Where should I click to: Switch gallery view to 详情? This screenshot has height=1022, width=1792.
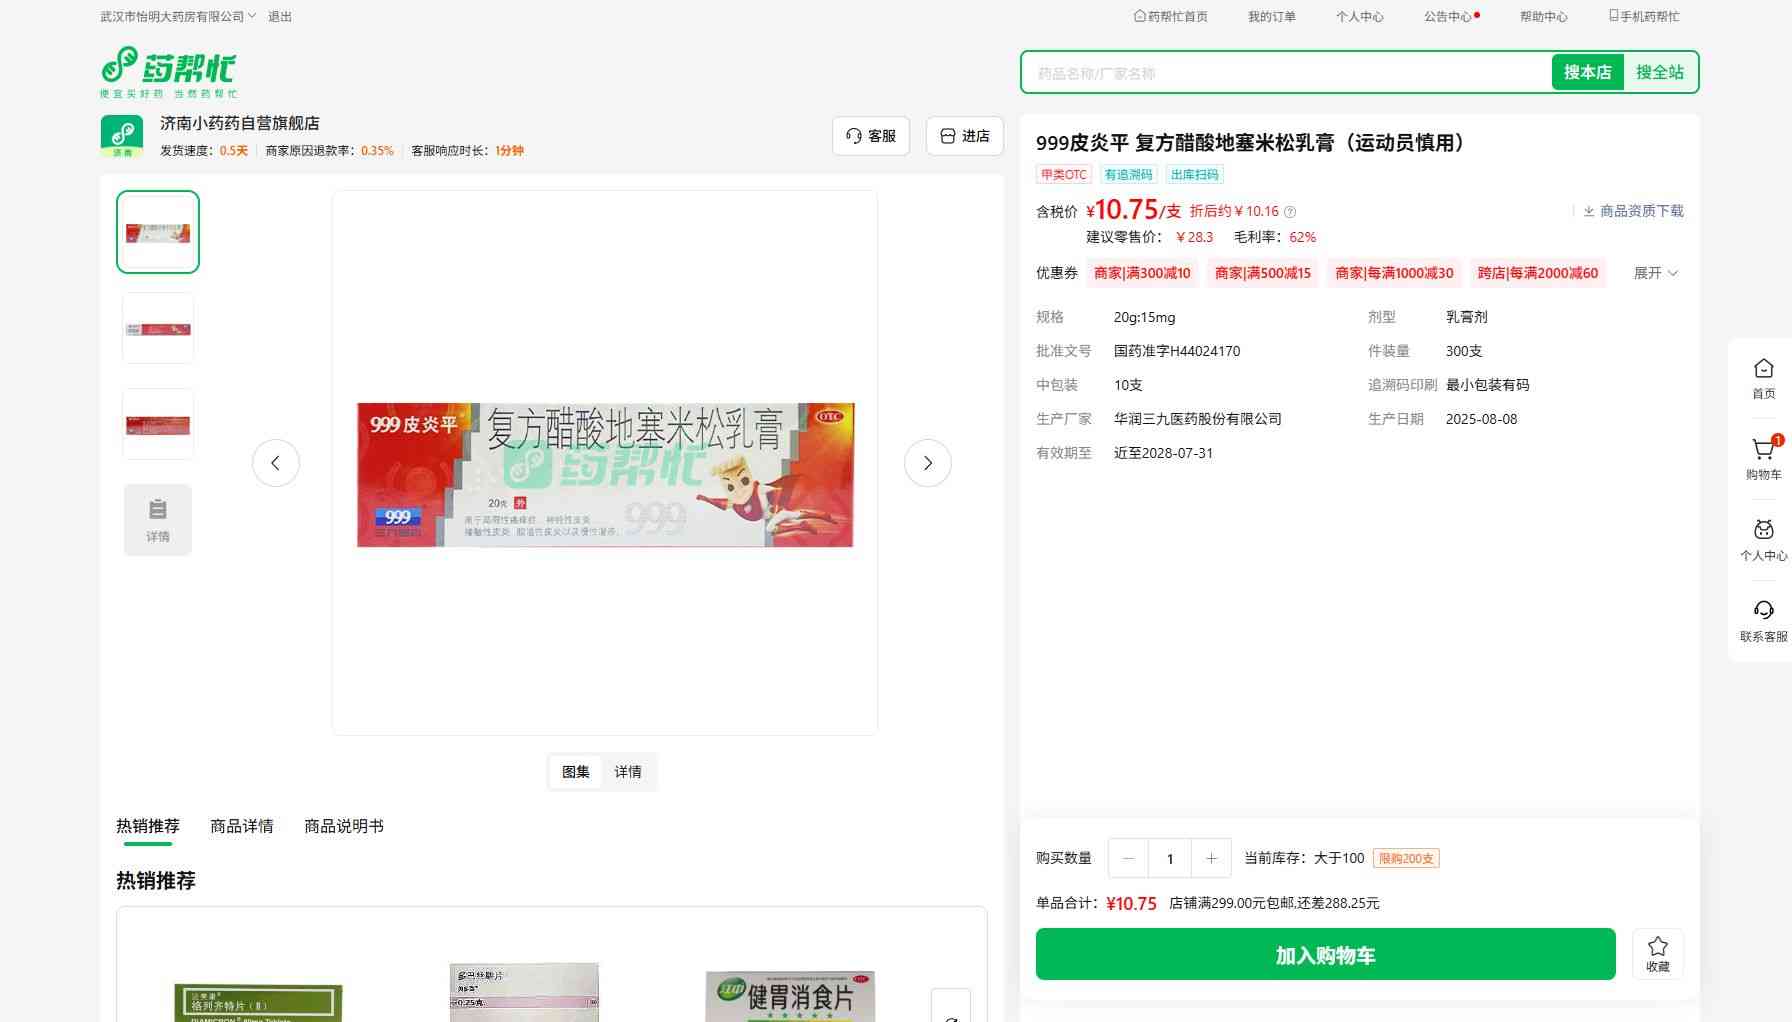pos(628,772)
